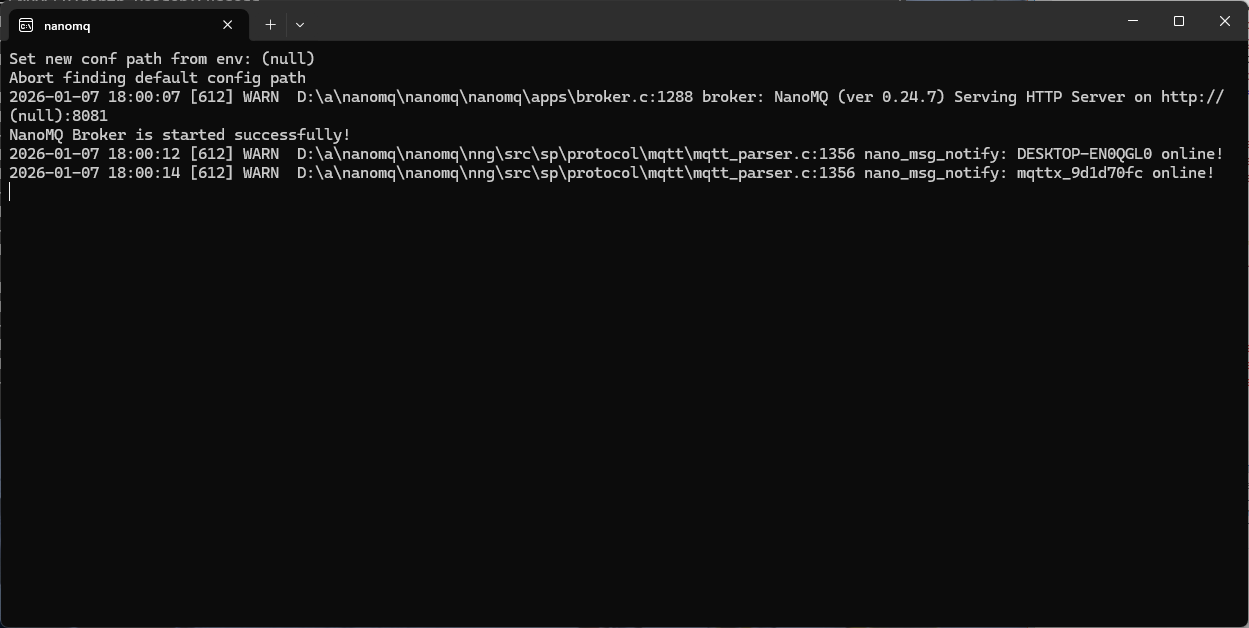Click the (null):8081 port text
Screen dimensions: 1249x628
pos(58,116)
